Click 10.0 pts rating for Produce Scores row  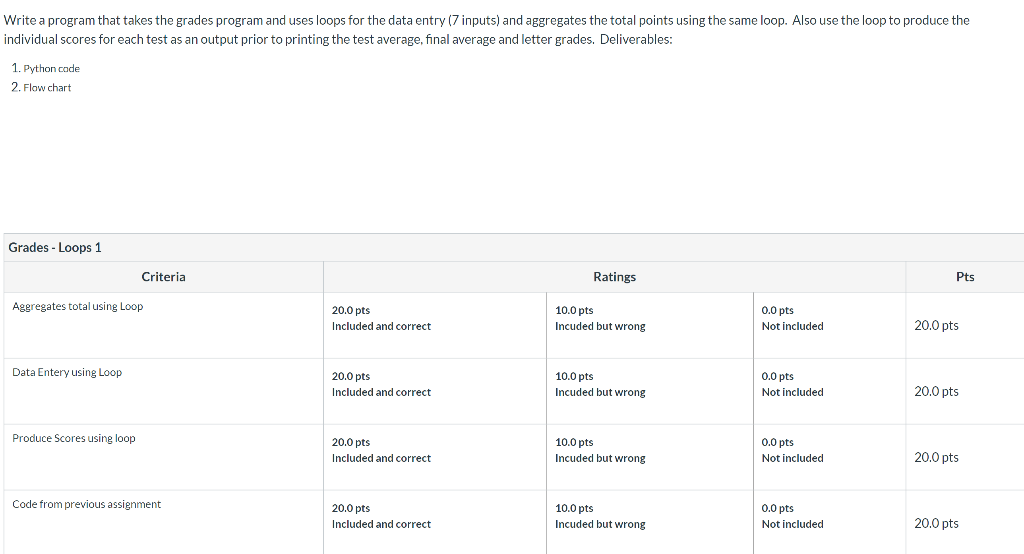tap(574, 442)
